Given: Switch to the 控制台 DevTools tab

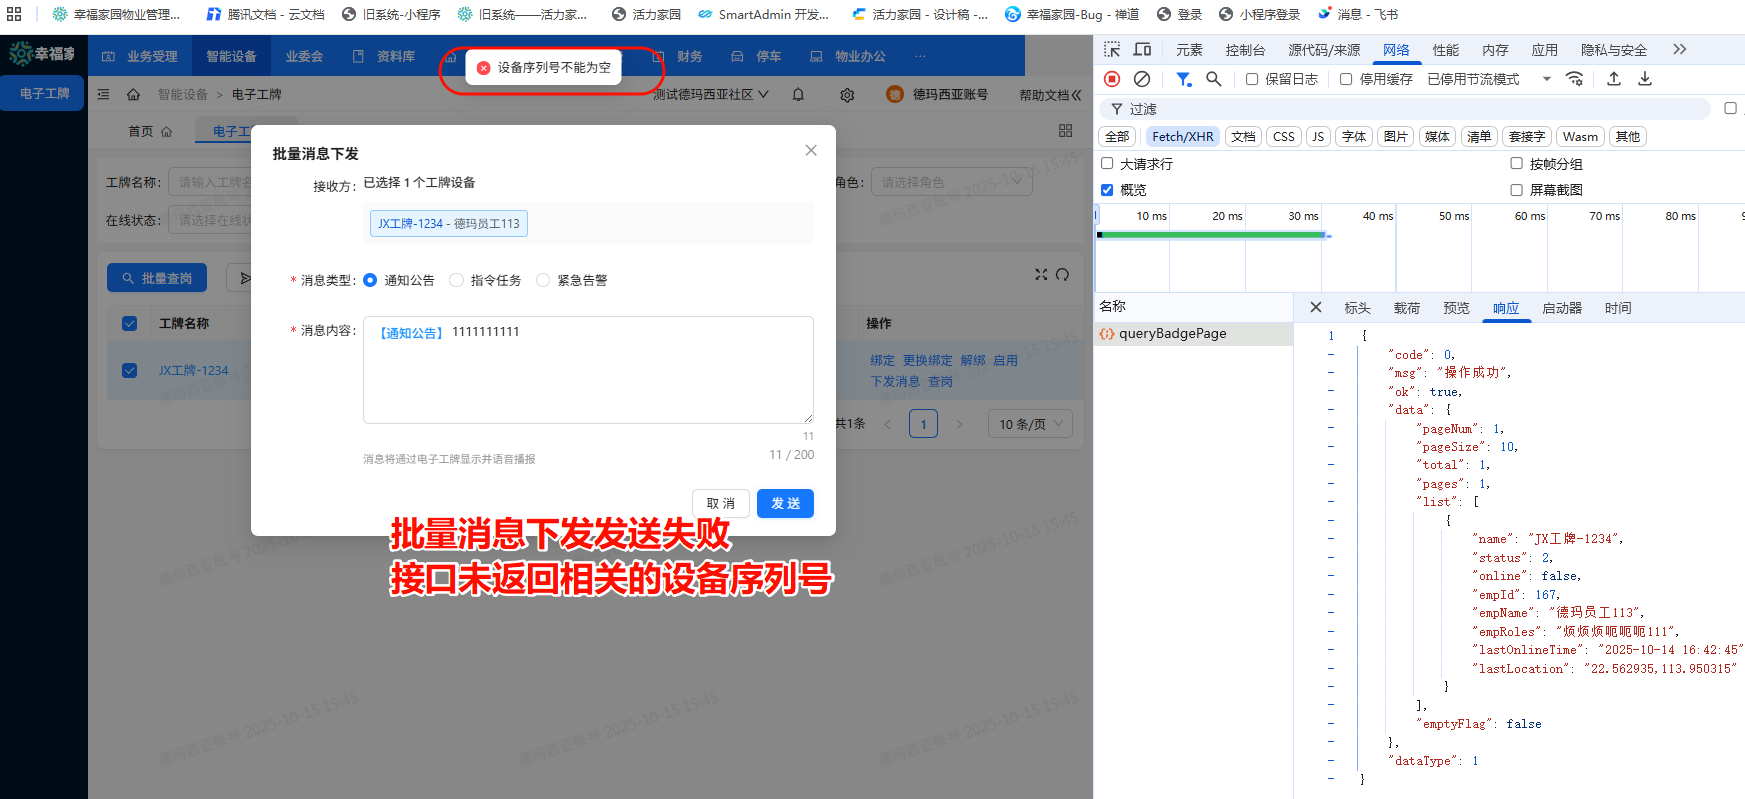Looking at the screenshot, I should (x=1245, y=50).
